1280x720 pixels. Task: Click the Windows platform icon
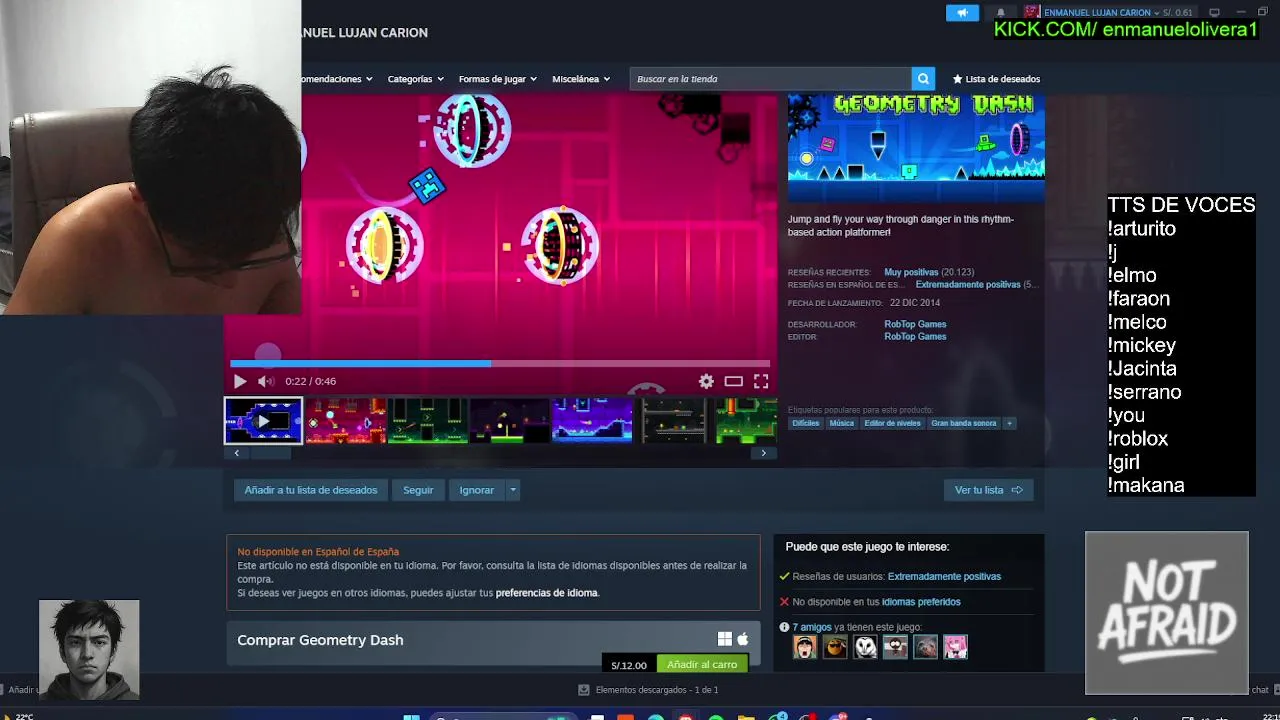pos(725,639)
